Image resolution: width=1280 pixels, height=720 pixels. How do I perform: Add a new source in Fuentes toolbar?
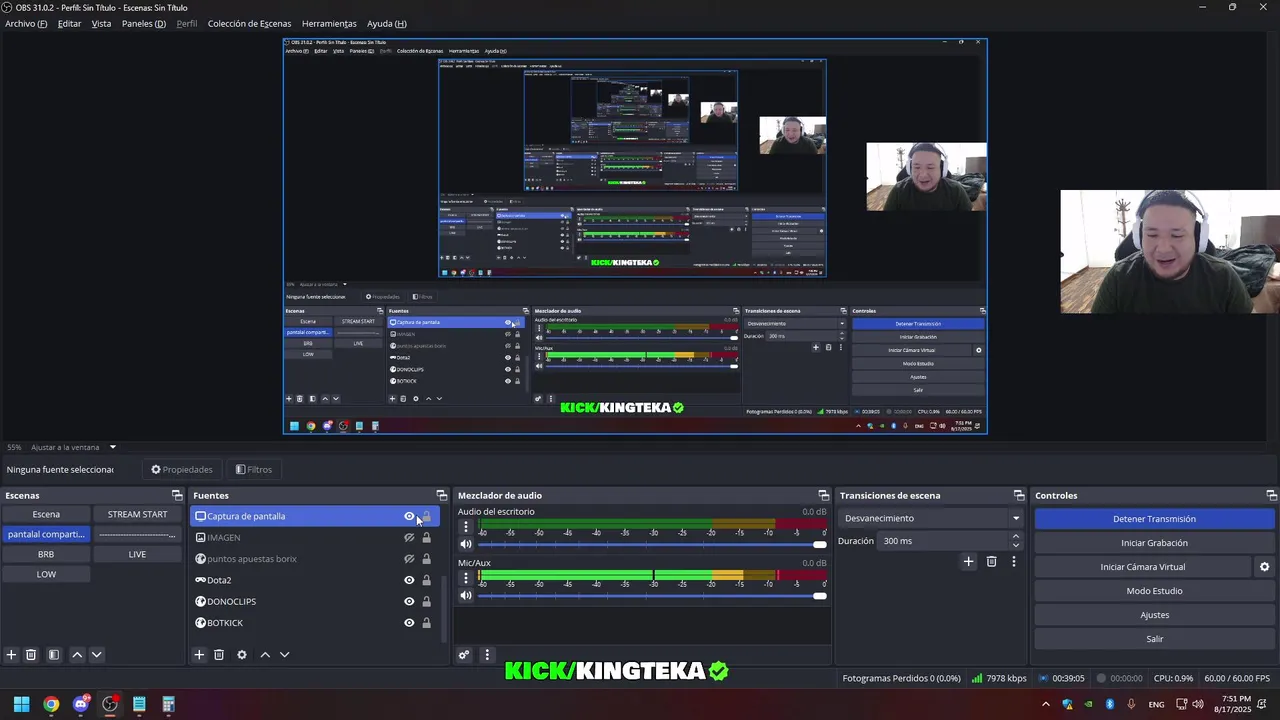[x=199, y=655]
